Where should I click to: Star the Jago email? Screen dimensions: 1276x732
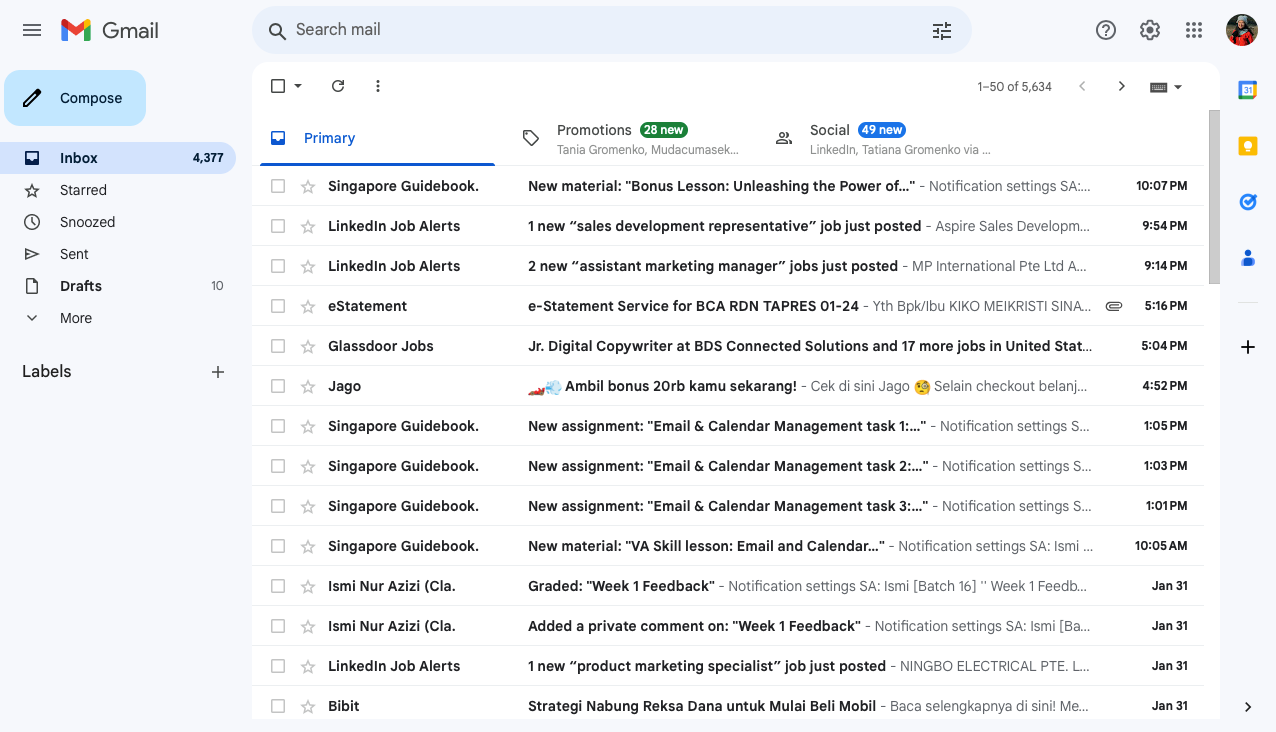tap(308, 386)
